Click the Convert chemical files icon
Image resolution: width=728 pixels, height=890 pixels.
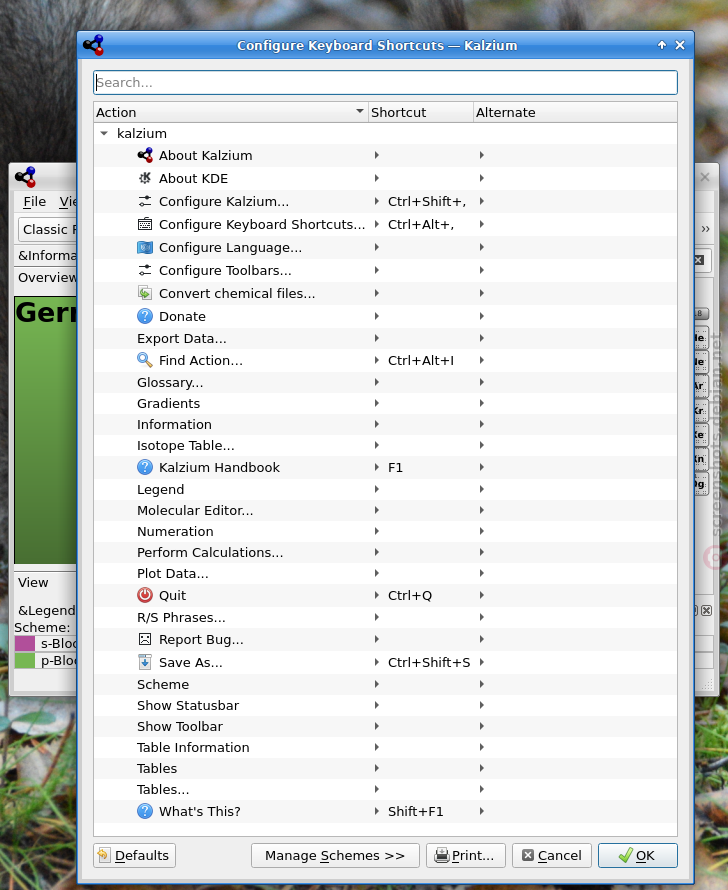(x=145, y=293)
